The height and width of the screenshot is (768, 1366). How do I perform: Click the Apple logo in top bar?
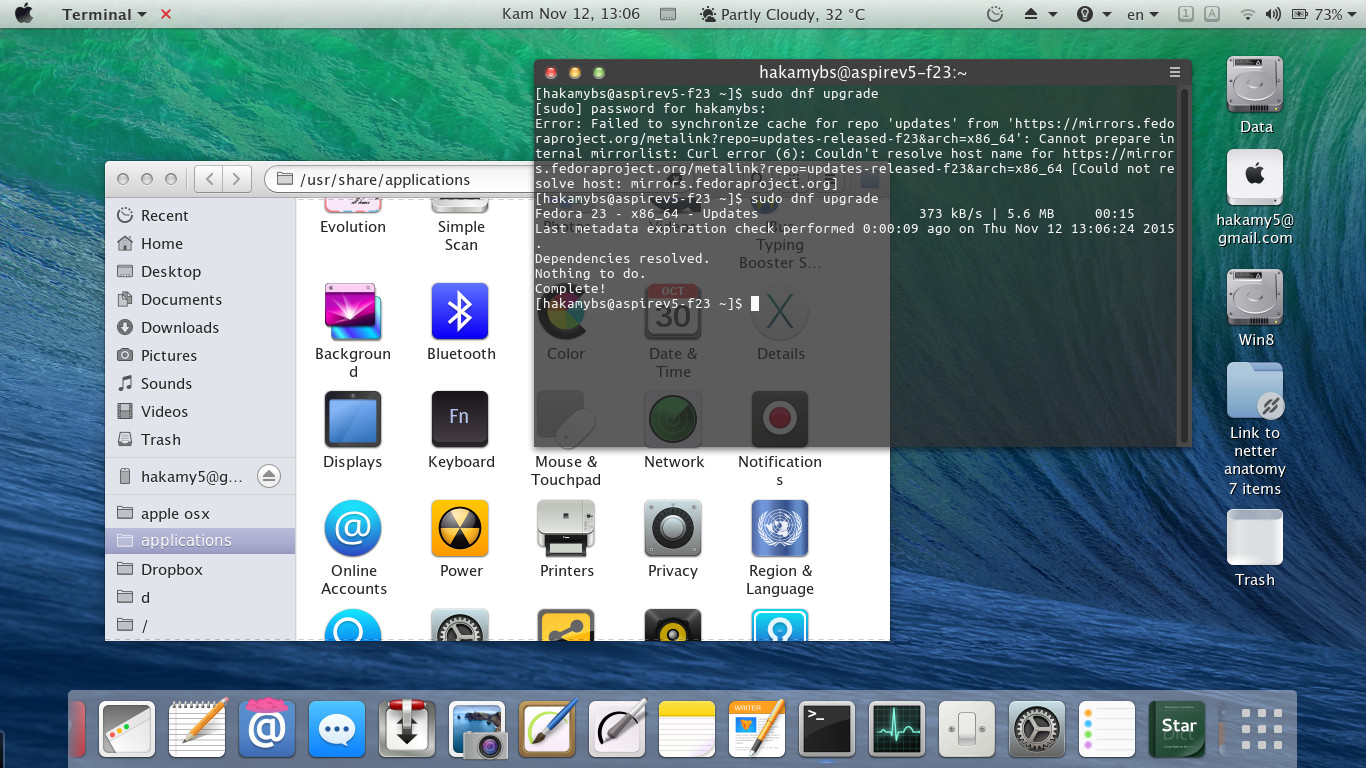click(24, 14)
